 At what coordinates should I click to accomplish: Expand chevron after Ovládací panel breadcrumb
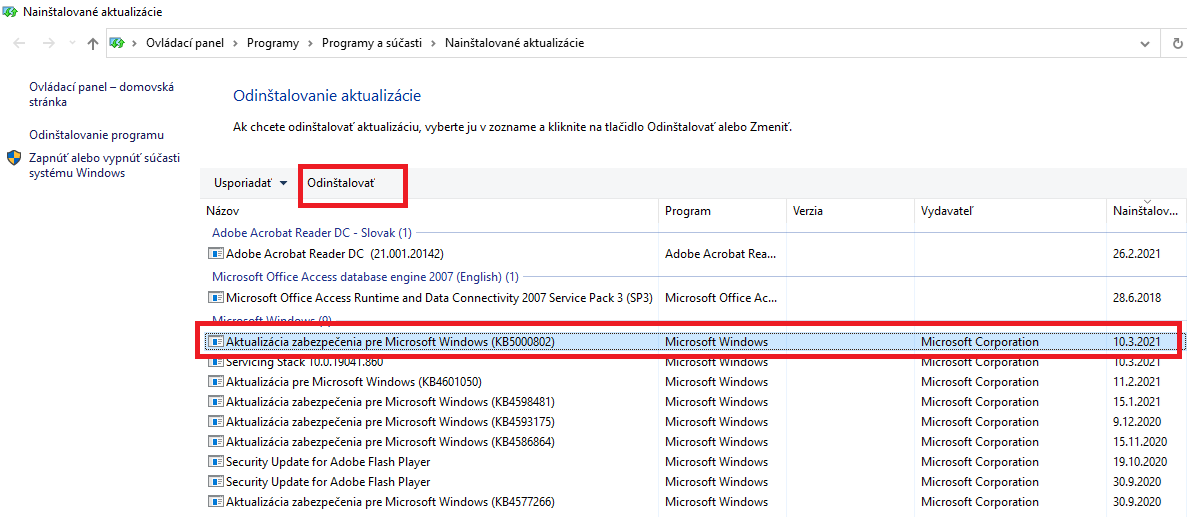point(235,43)
